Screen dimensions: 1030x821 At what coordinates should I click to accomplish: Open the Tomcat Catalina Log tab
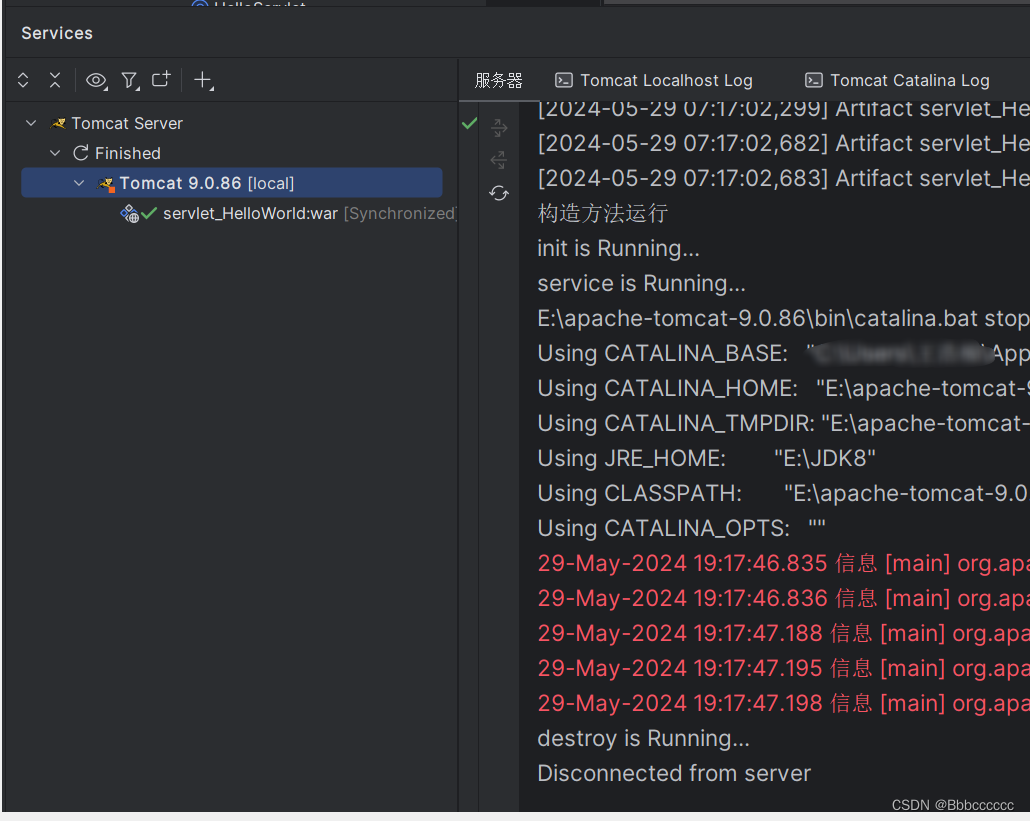tap(897, 80)
